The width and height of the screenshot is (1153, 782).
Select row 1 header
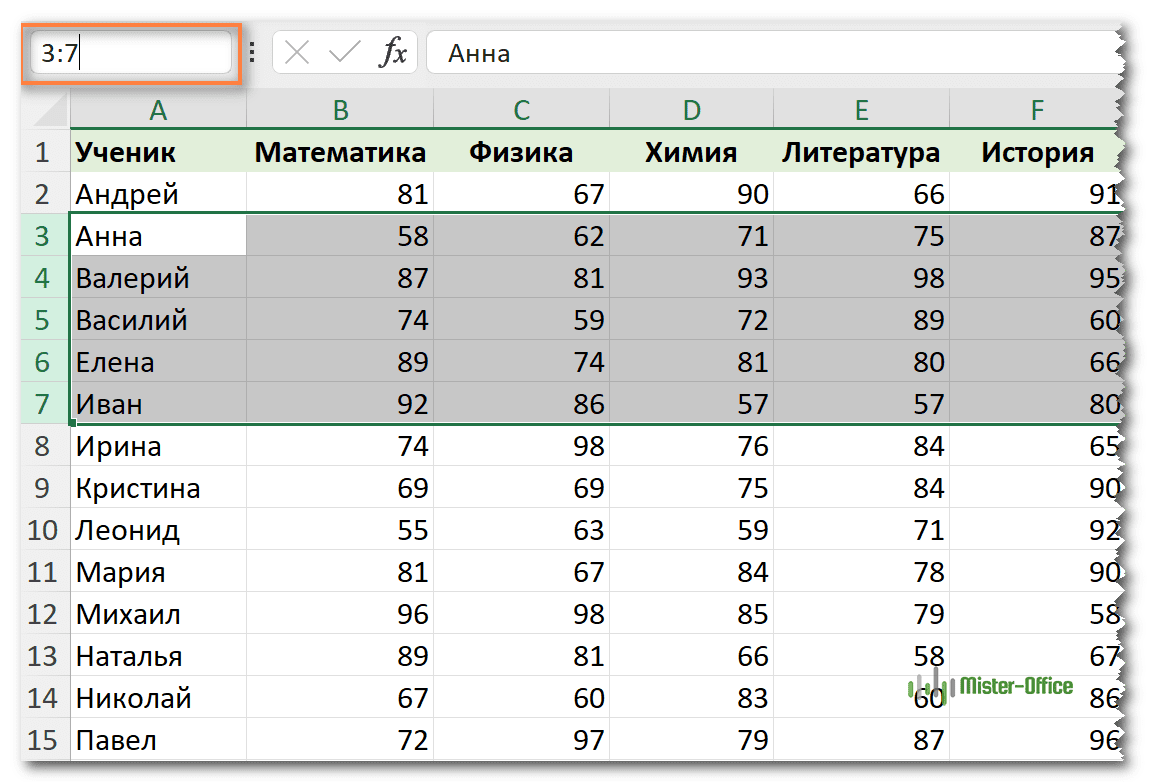(42, 152)
